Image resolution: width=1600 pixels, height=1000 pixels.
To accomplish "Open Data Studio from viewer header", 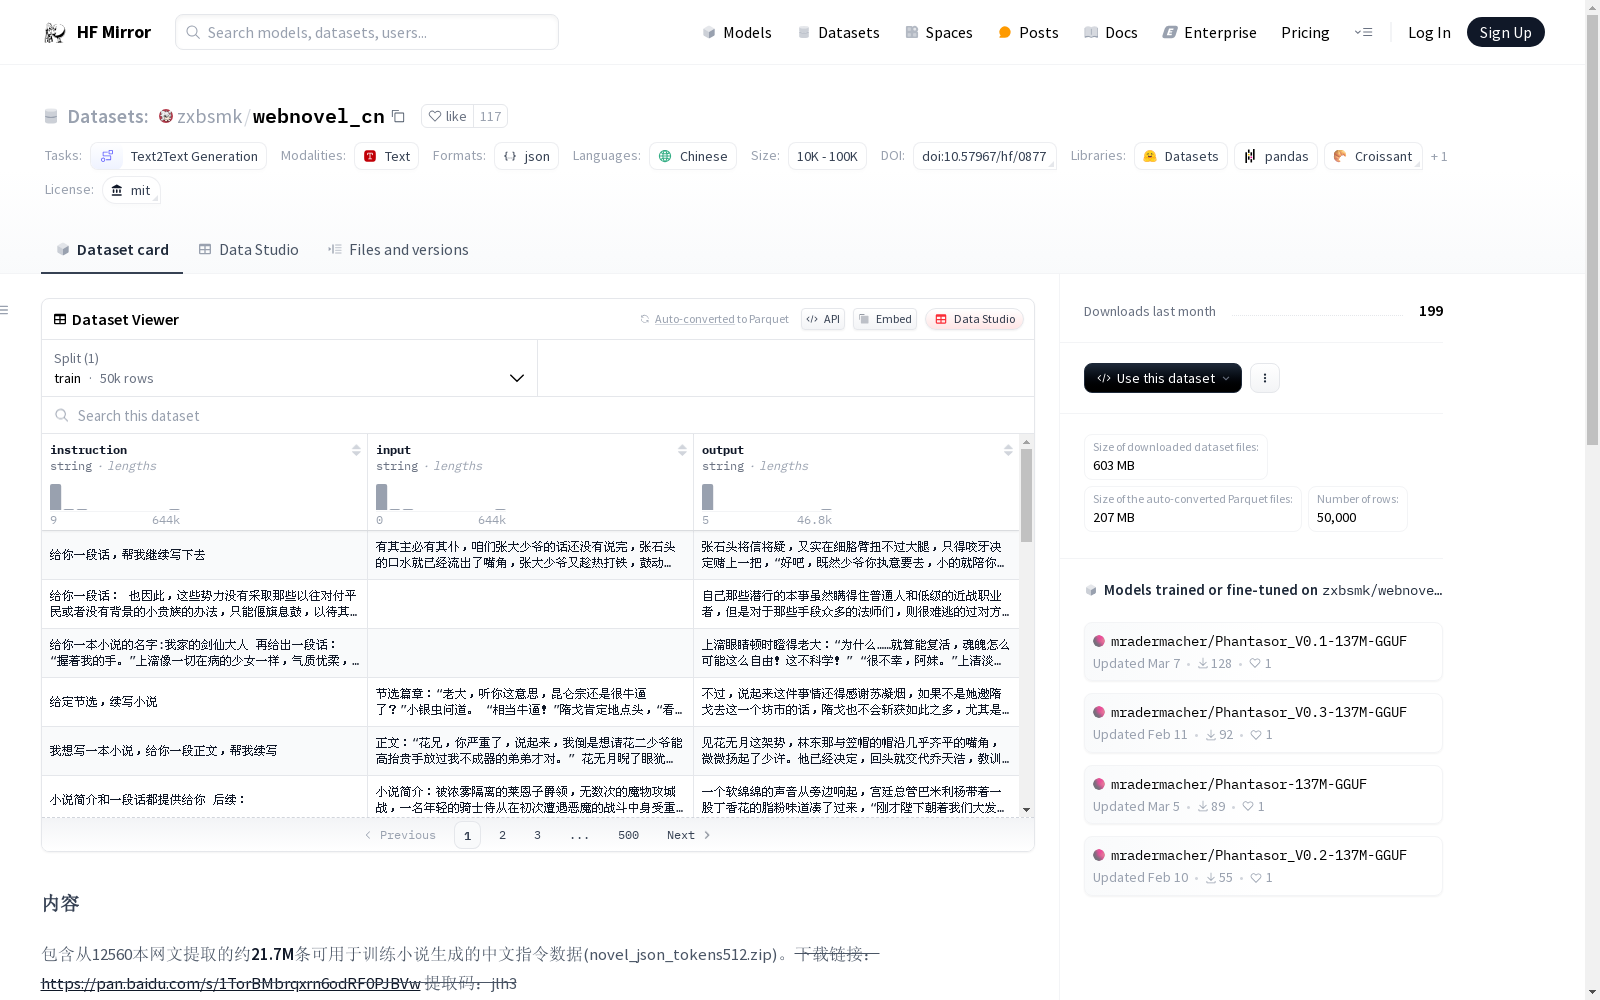I will [974, 319].
